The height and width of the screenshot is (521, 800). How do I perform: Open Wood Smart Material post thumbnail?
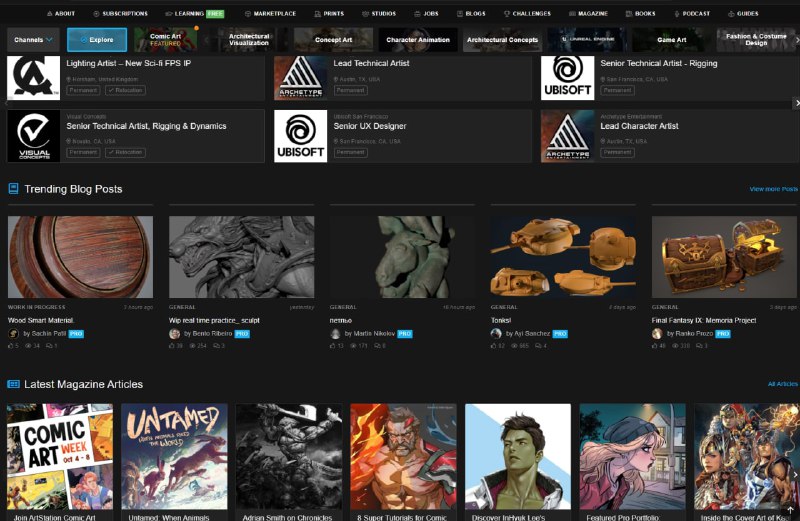tap(80, 257)
